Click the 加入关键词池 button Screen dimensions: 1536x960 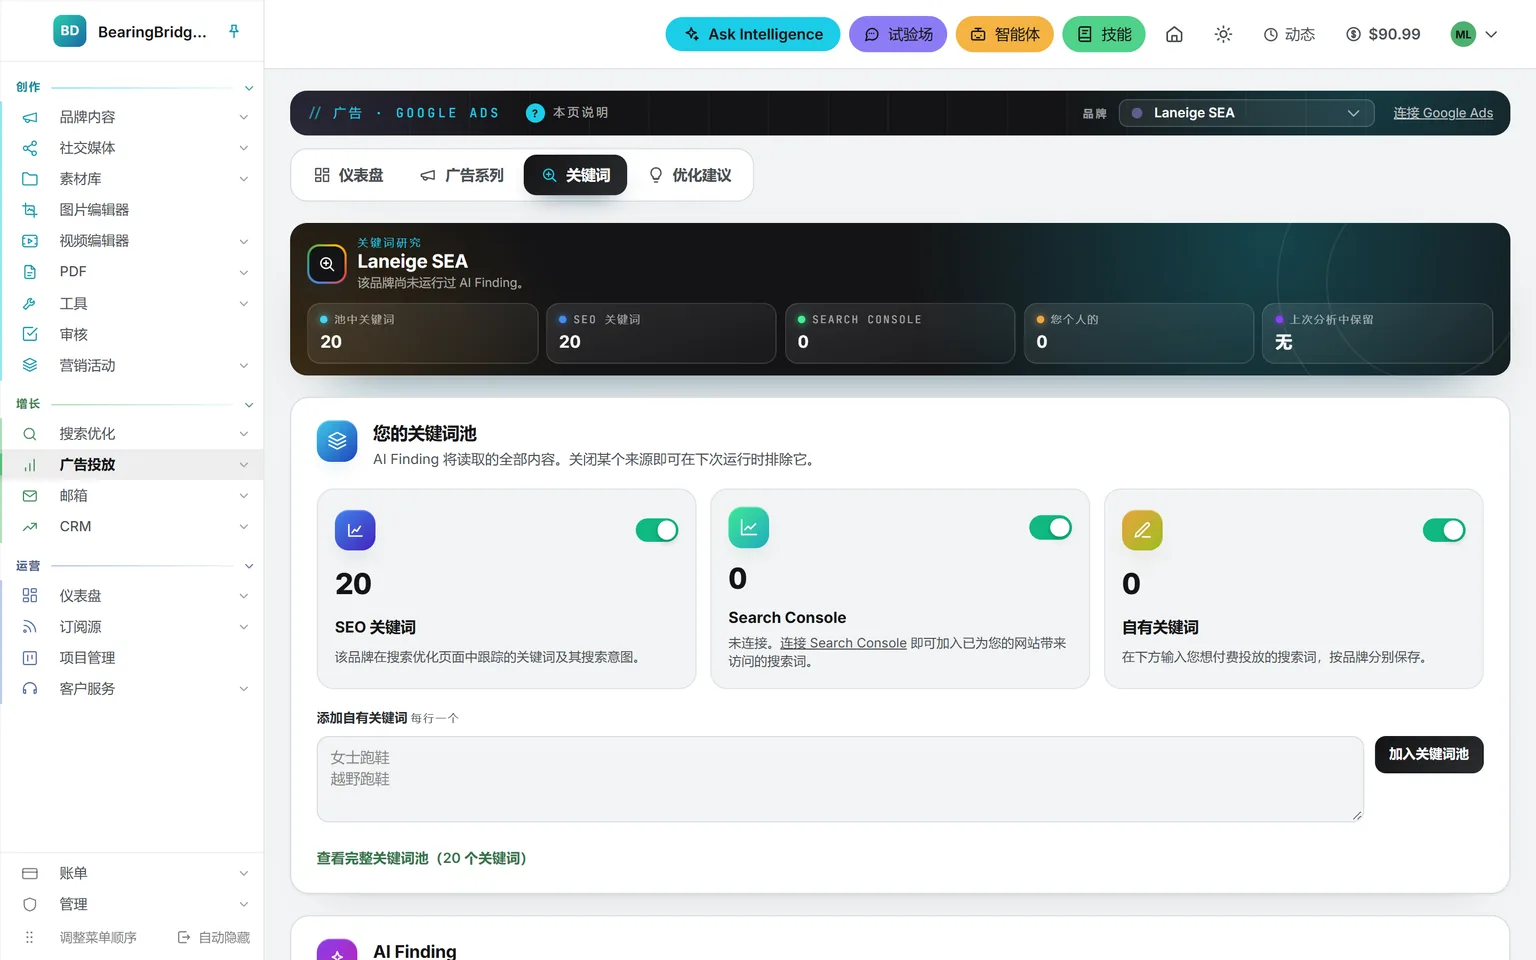pyautogui.click(x=1429, y=754)
